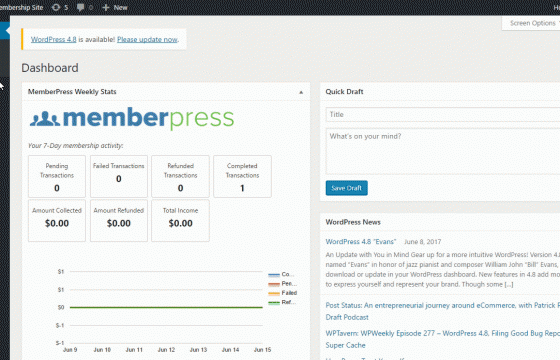The image size is (560, 360).
Task: Click the Completed legend color swatch
Action: point(274,275)
